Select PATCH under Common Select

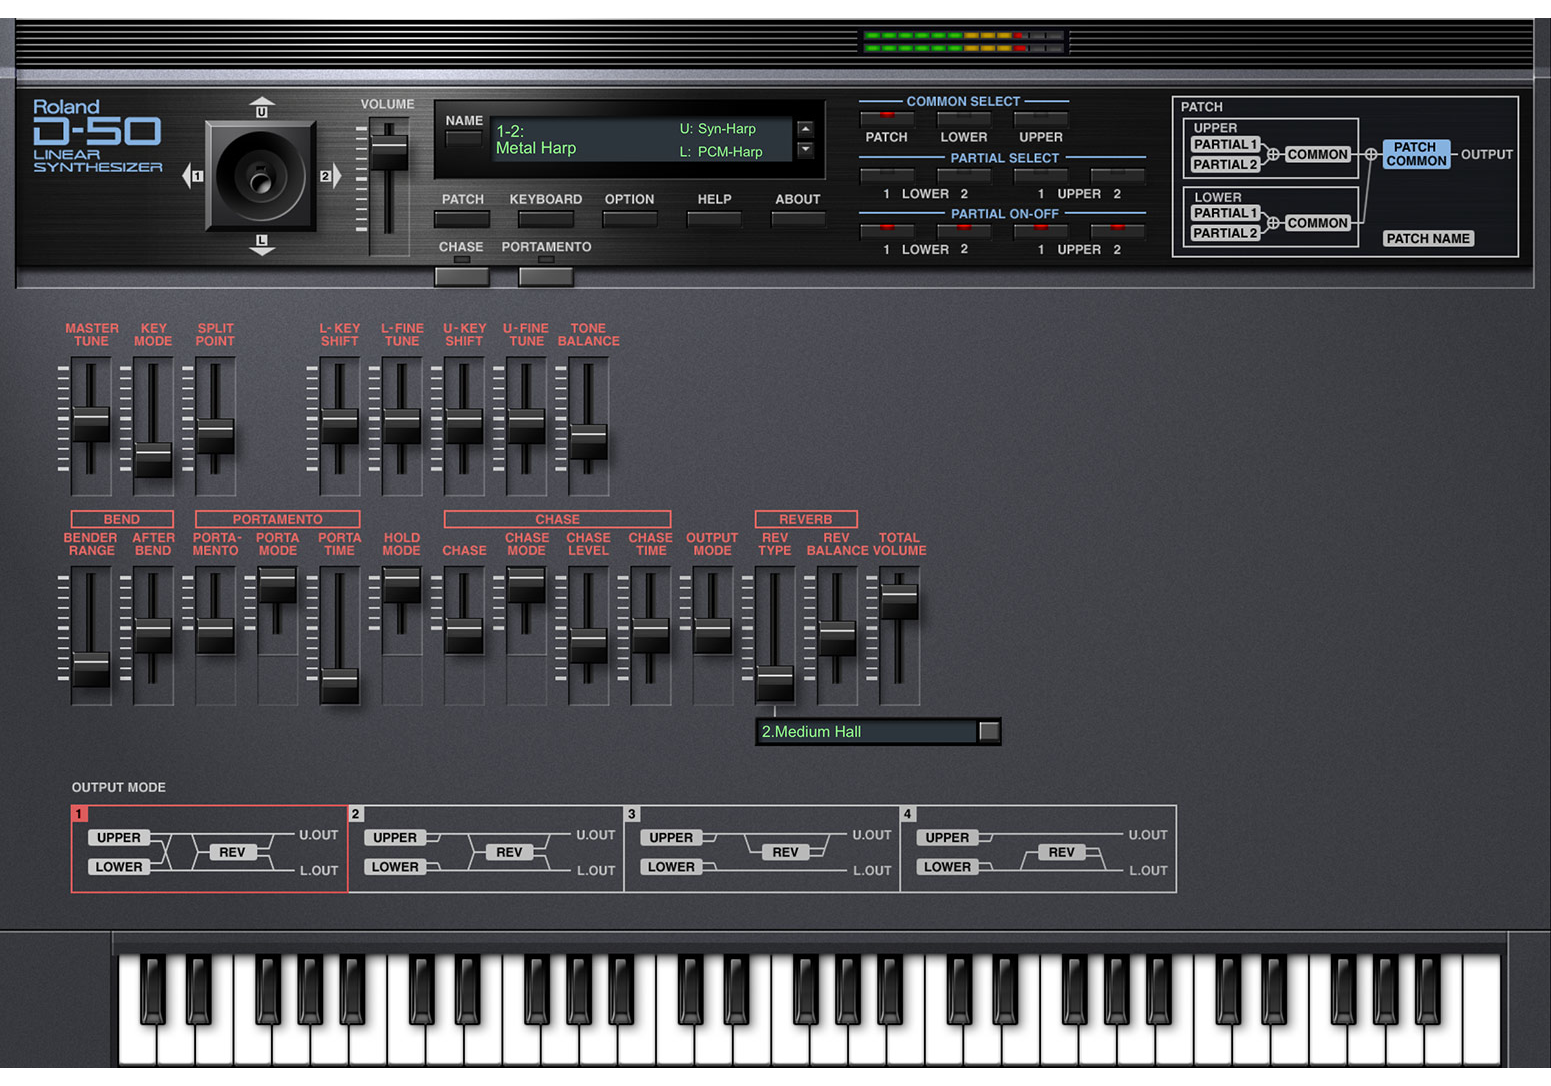[x=887, y=119]
